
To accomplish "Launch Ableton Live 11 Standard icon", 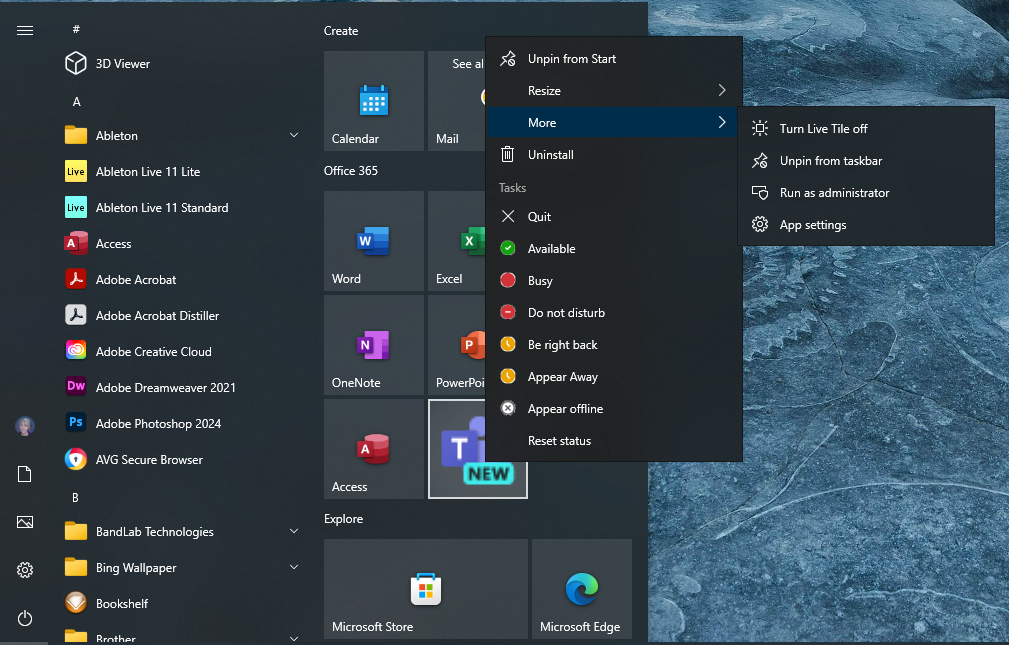I will point(76,207).
